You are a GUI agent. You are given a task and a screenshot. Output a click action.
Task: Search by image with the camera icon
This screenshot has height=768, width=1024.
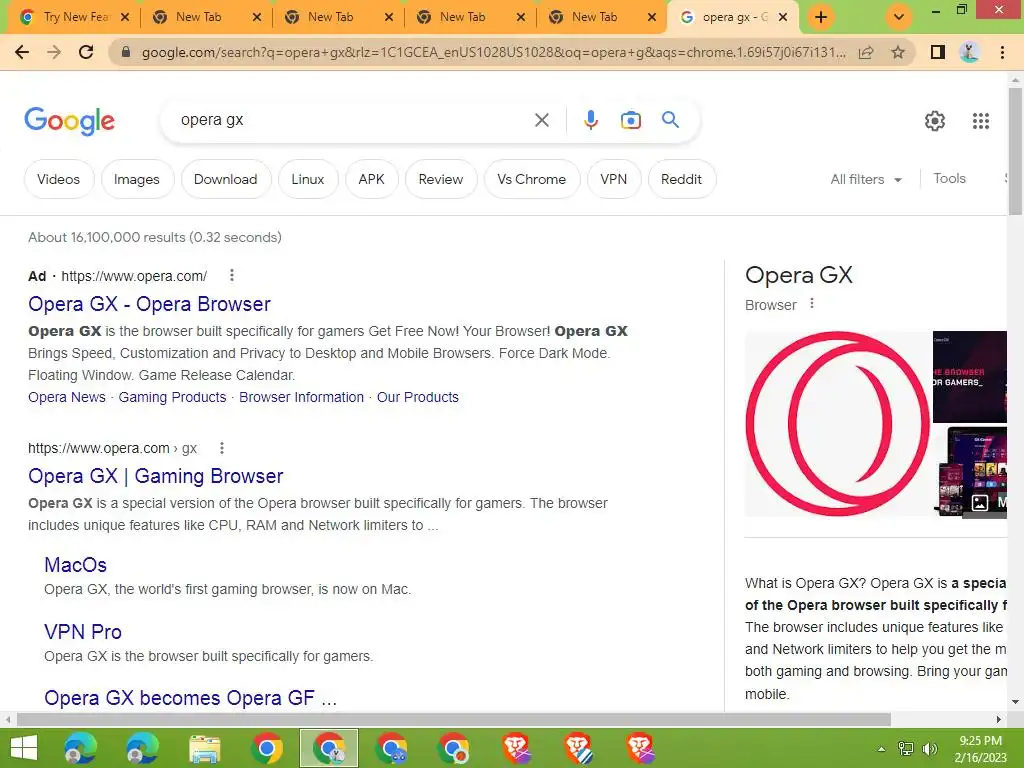pos(630,120)
